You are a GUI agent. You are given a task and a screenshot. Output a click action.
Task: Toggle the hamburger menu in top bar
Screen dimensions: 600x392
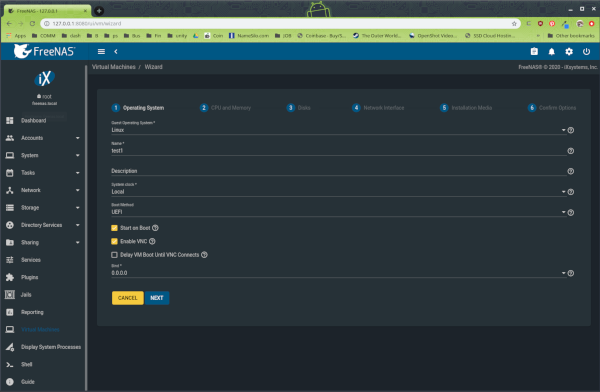coord(101,51)
